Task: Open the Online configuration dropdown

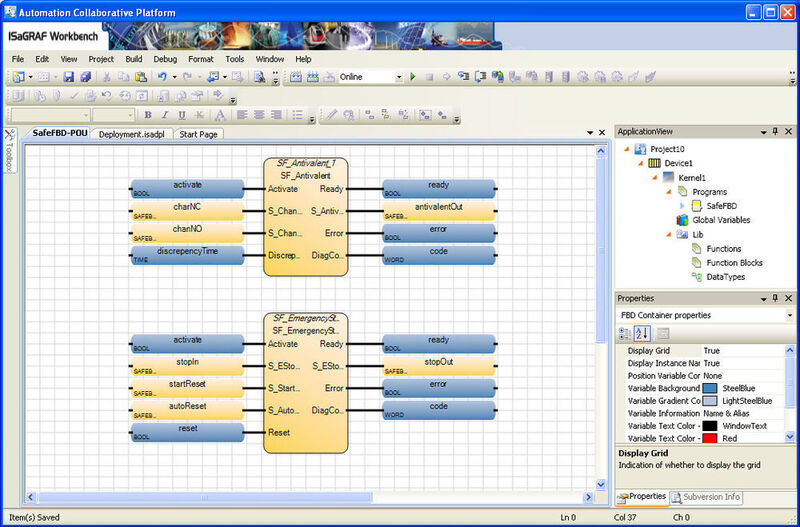Action: click(398, 77)
